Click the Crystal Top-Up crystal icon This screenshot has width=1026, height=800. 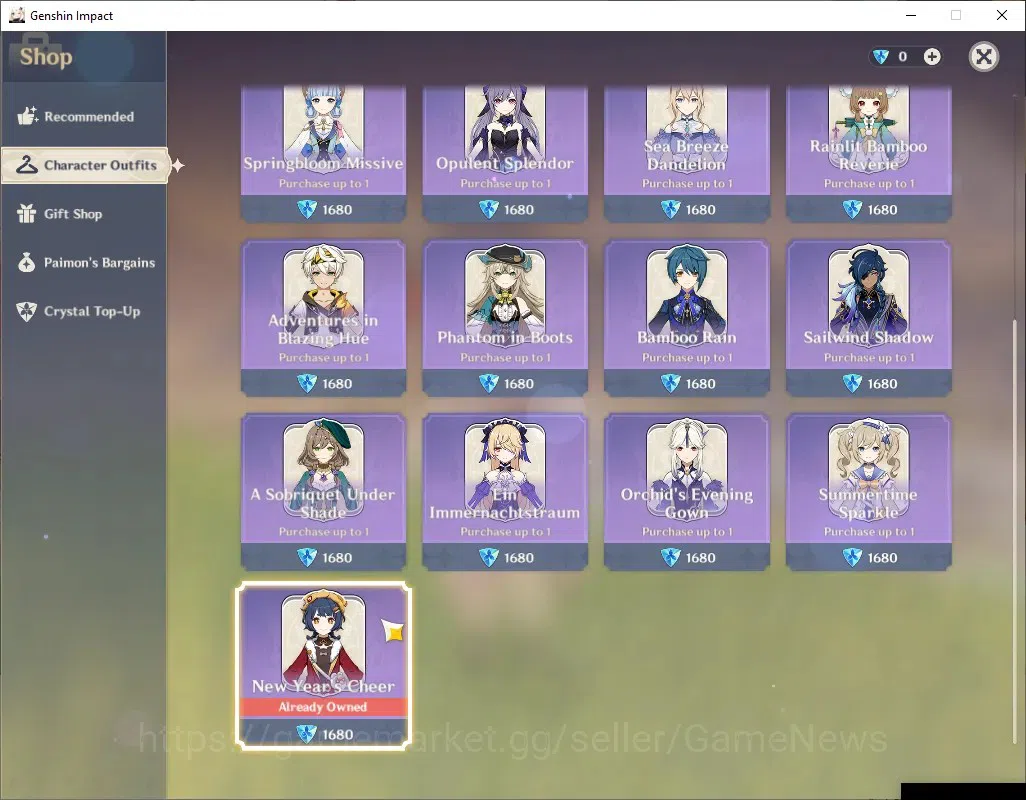27,311
